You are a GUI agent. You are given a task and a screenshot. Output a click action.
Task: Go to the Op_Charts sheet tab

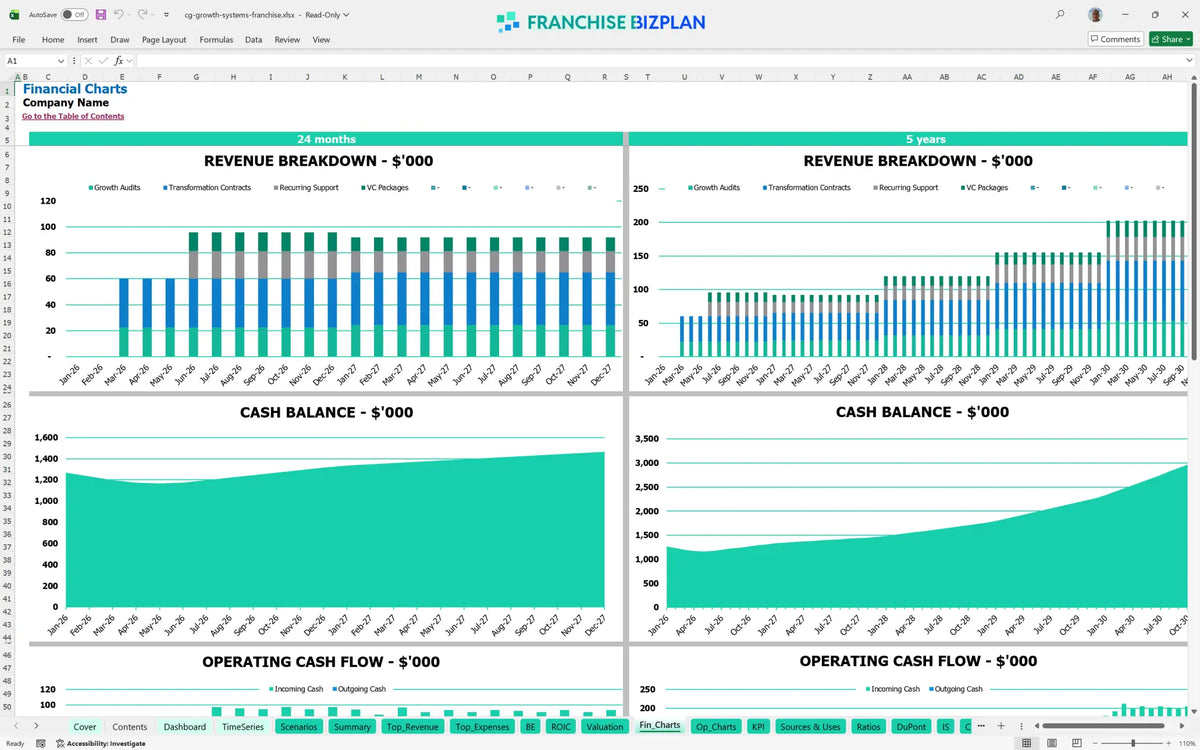tap(716, 727)
